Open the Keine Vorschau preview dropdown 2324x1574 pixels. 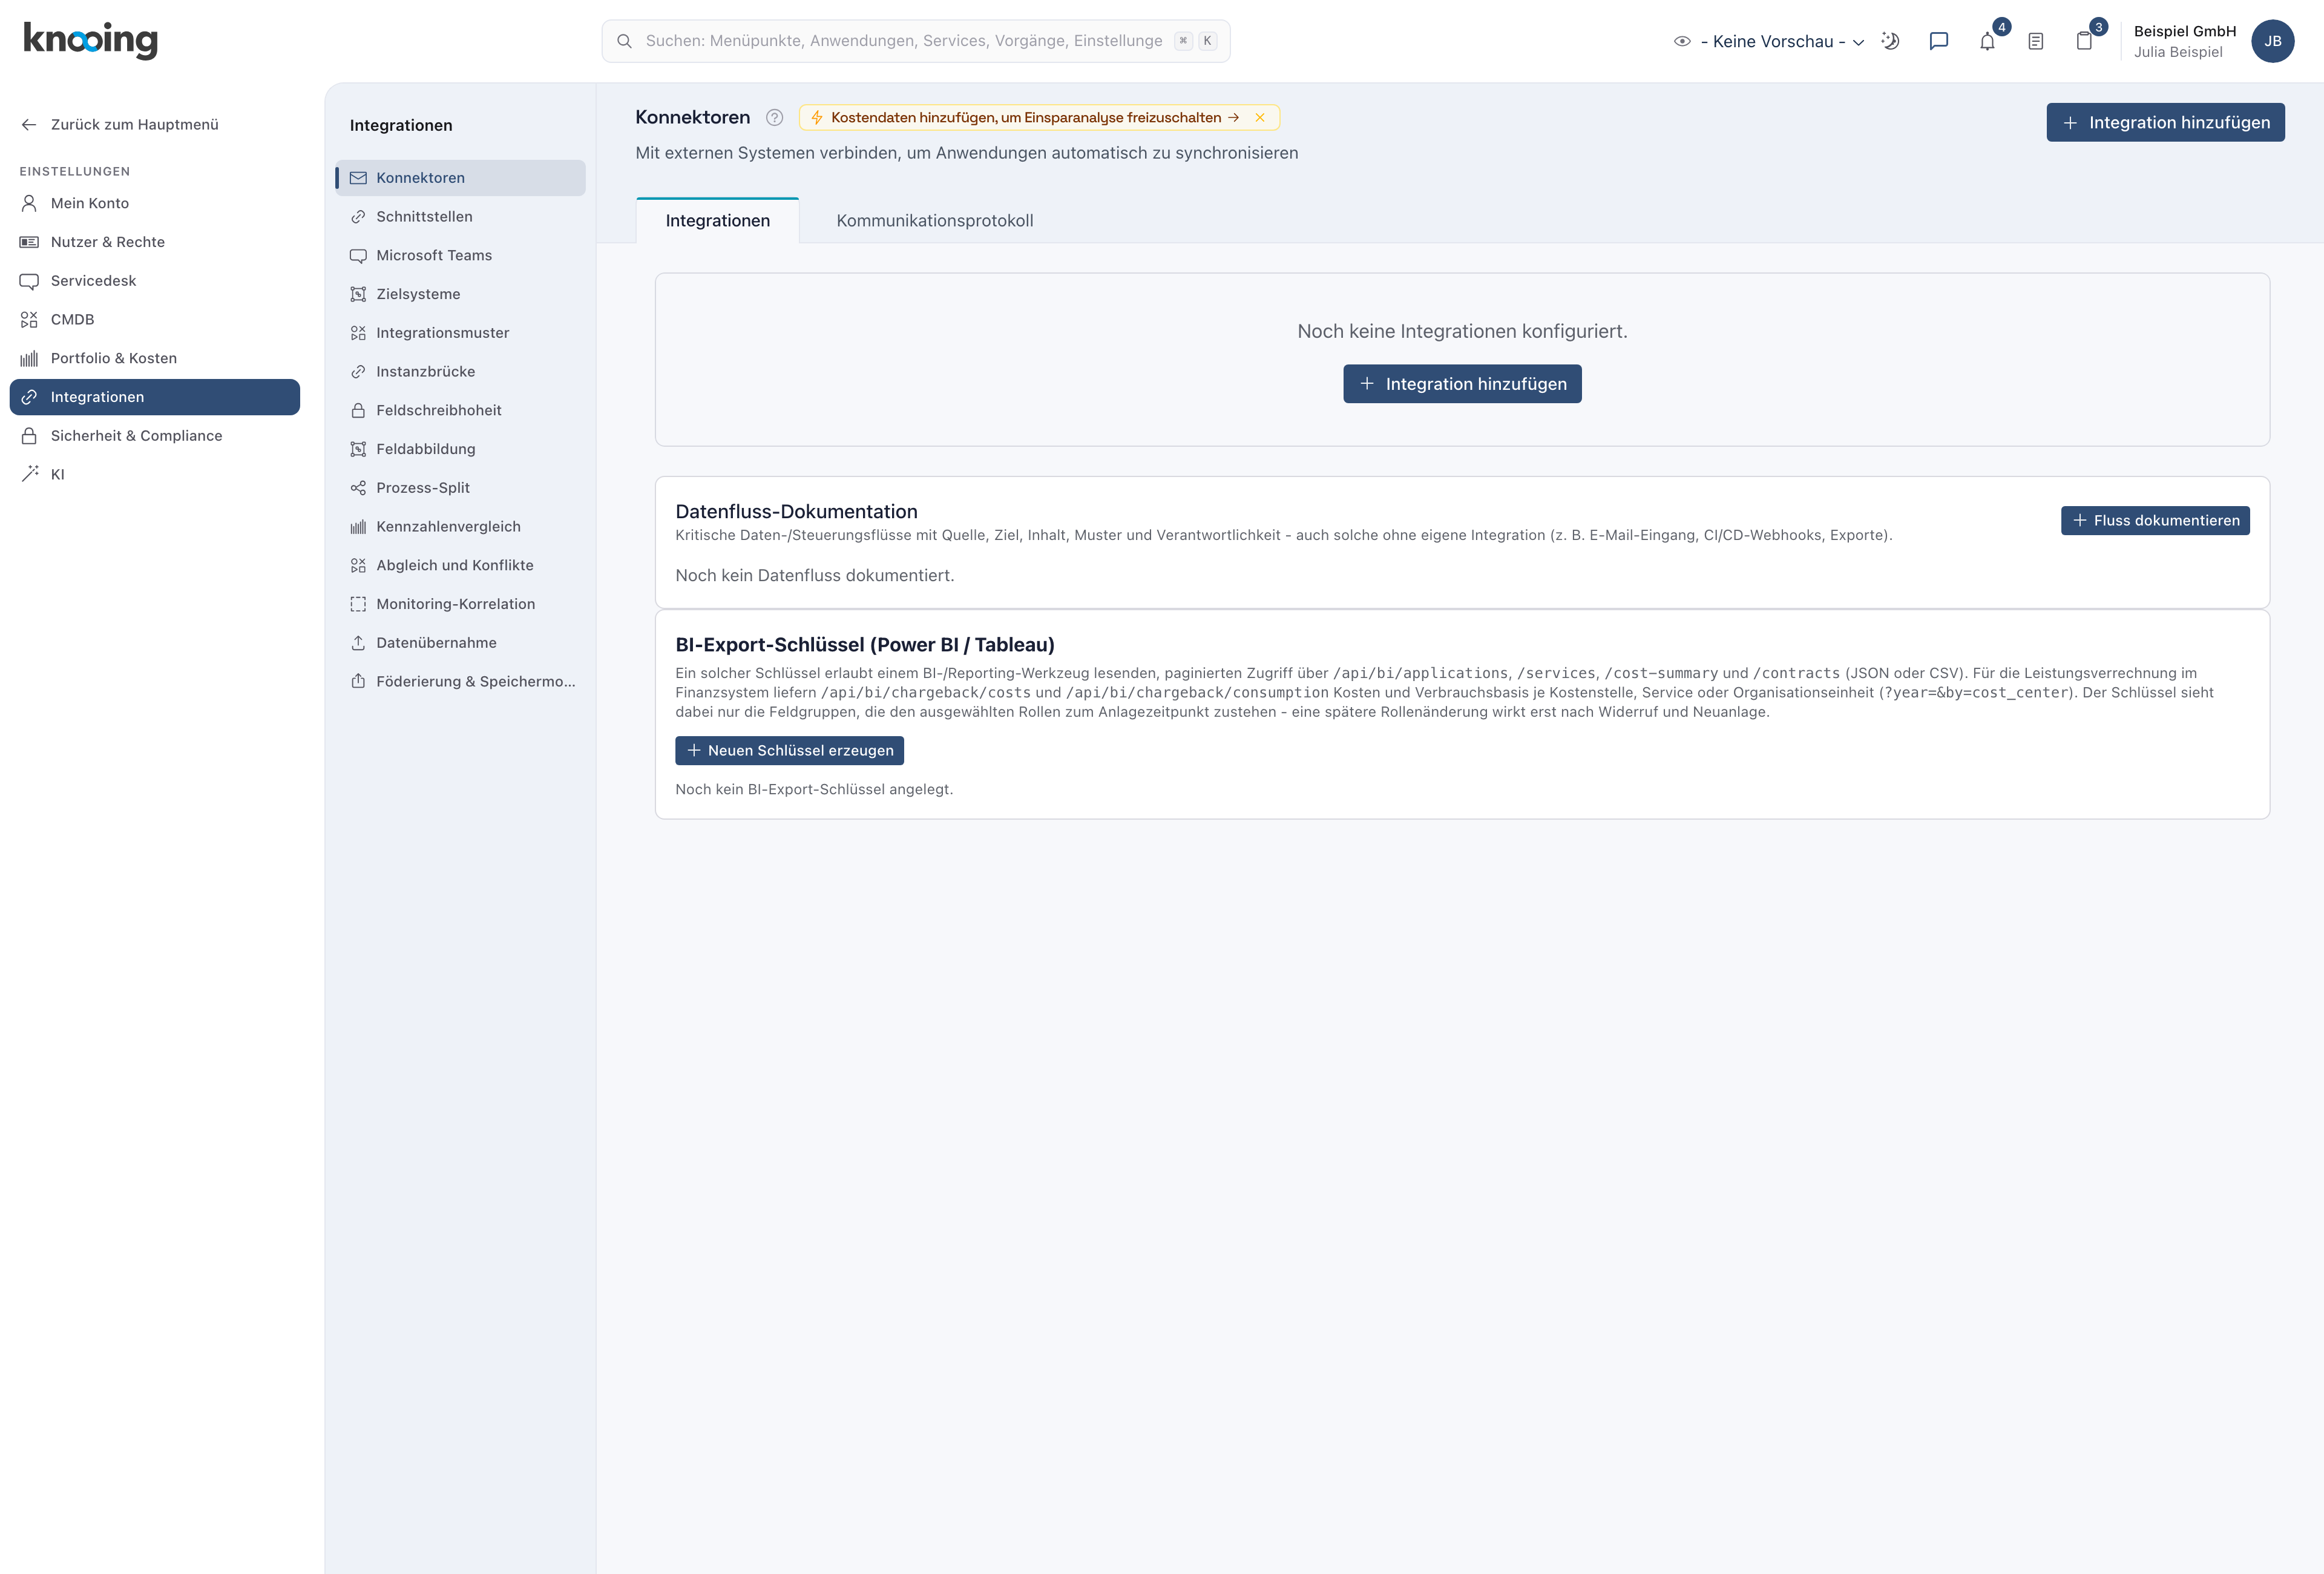[1768, 41]
